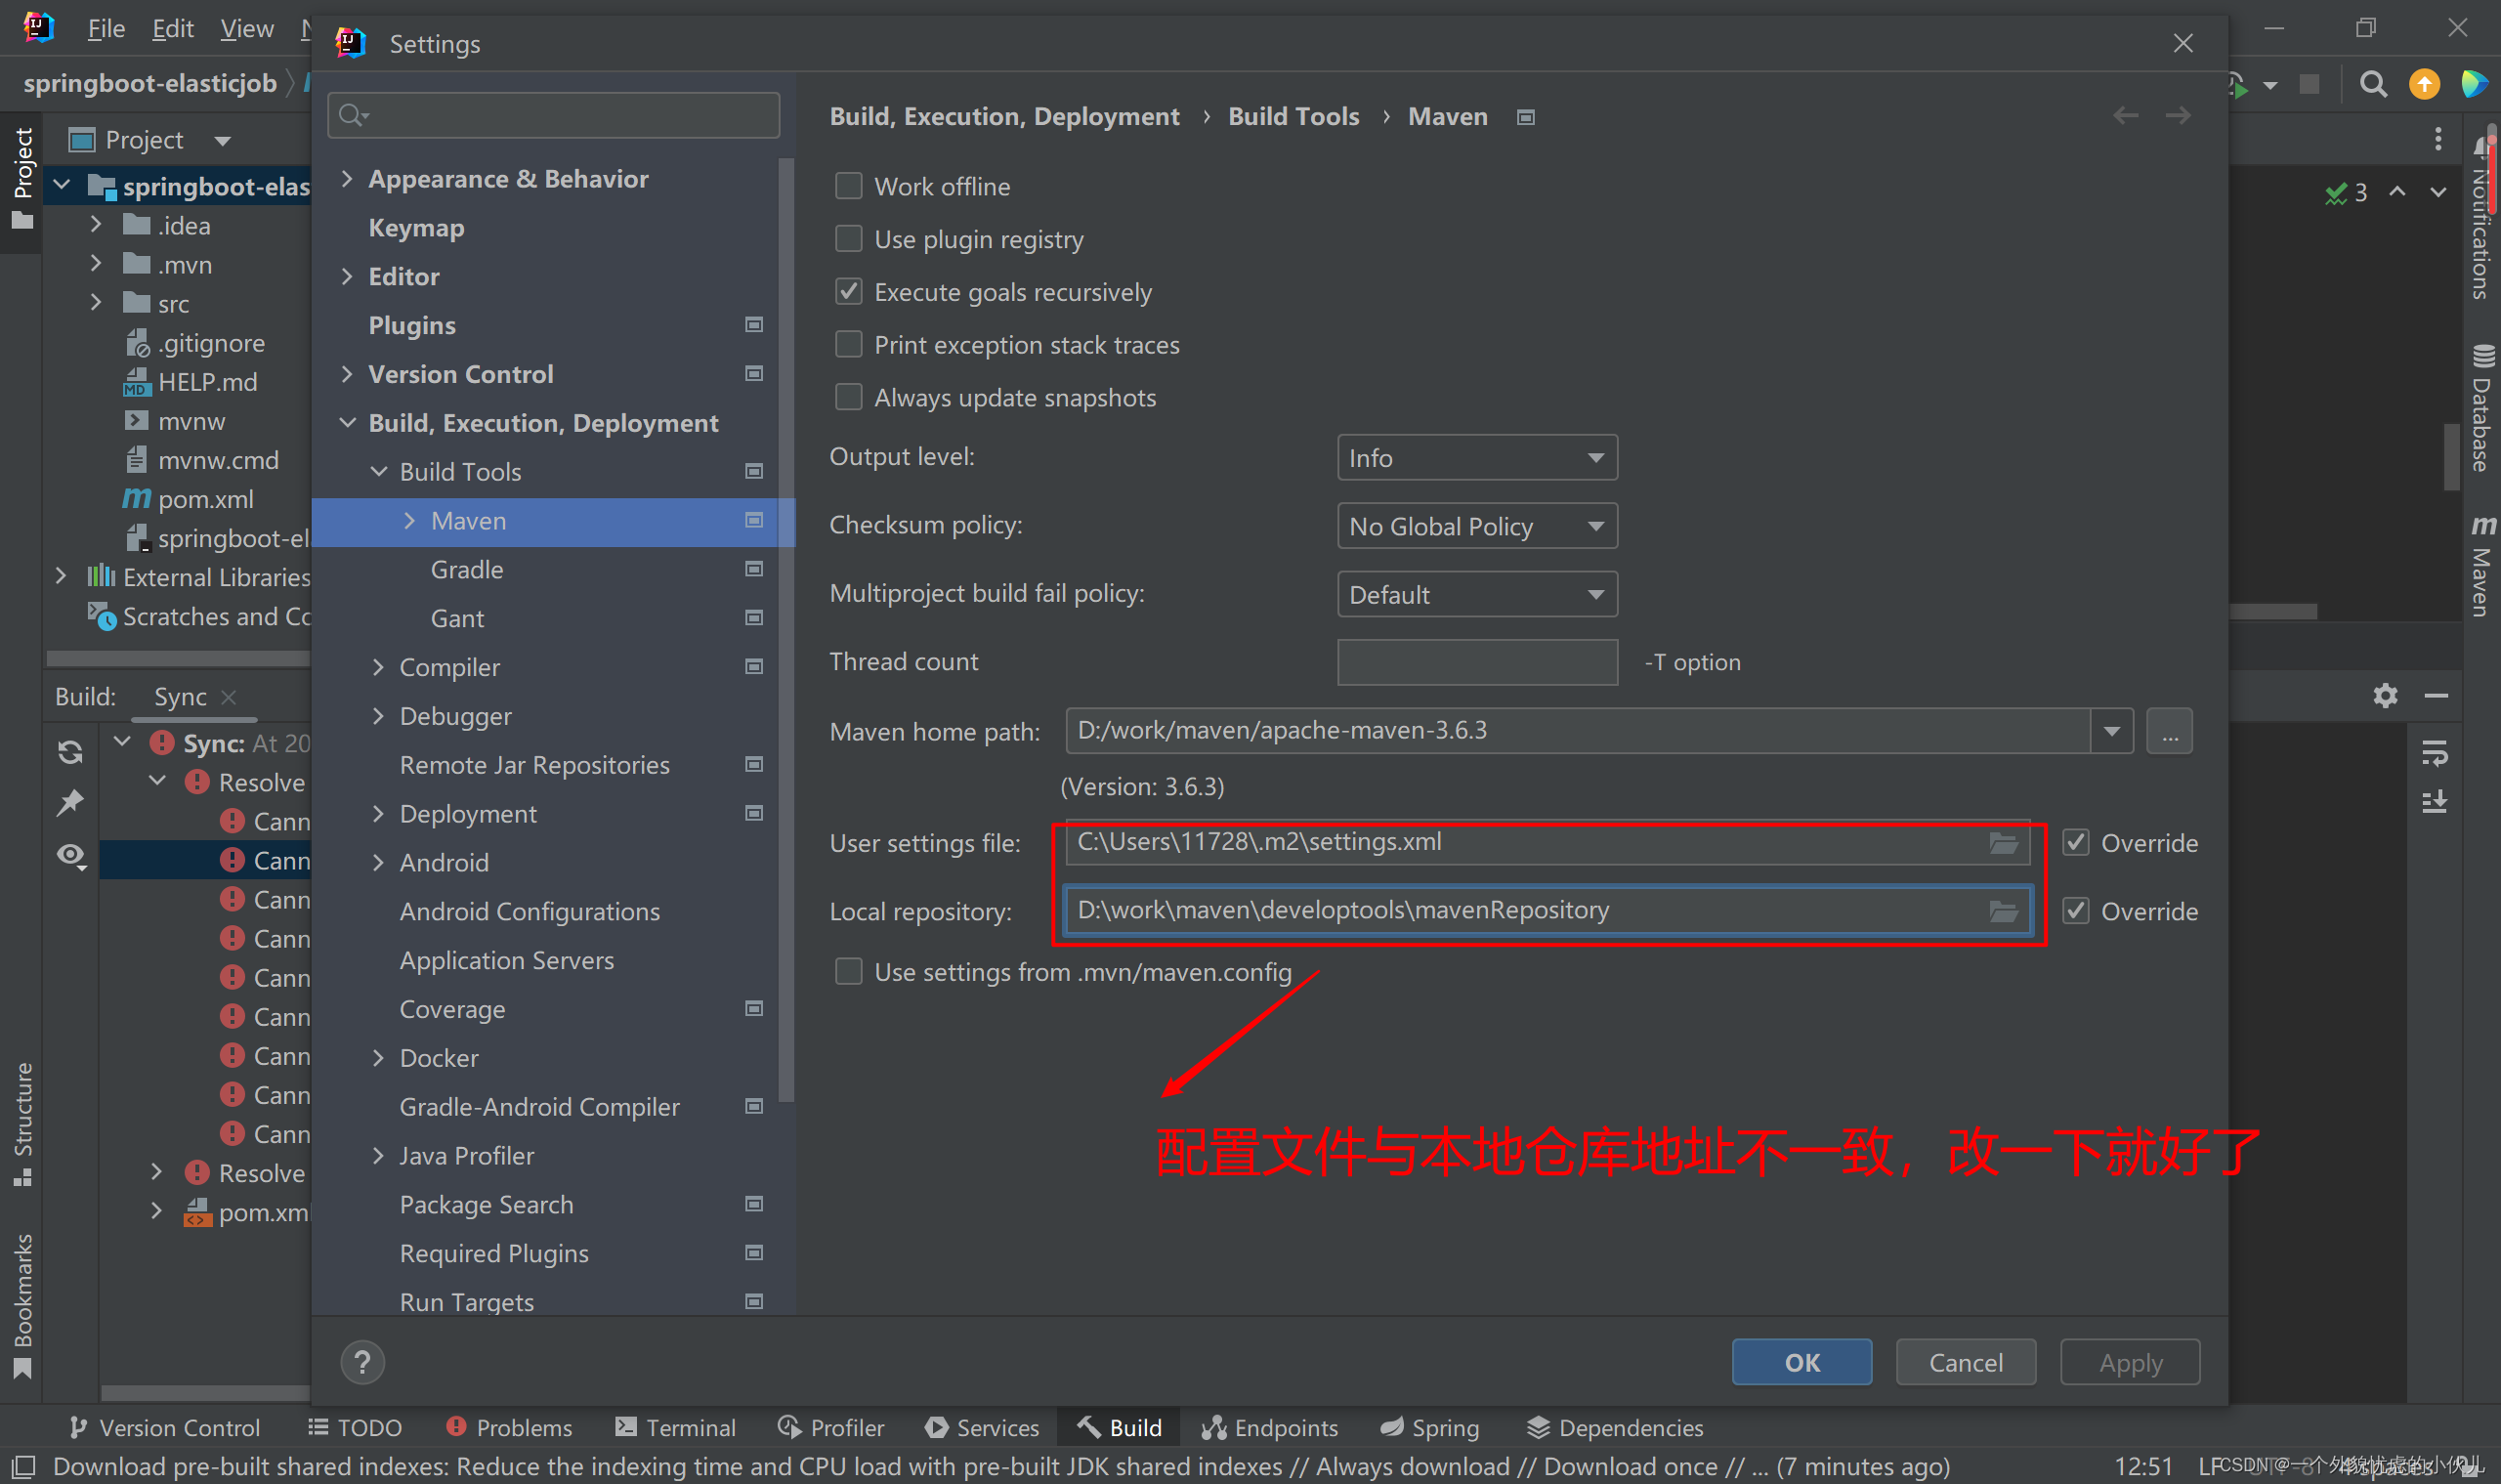Click the Thread count input field
This screenshot has width=2501, height=1484.
point(1476,662)
